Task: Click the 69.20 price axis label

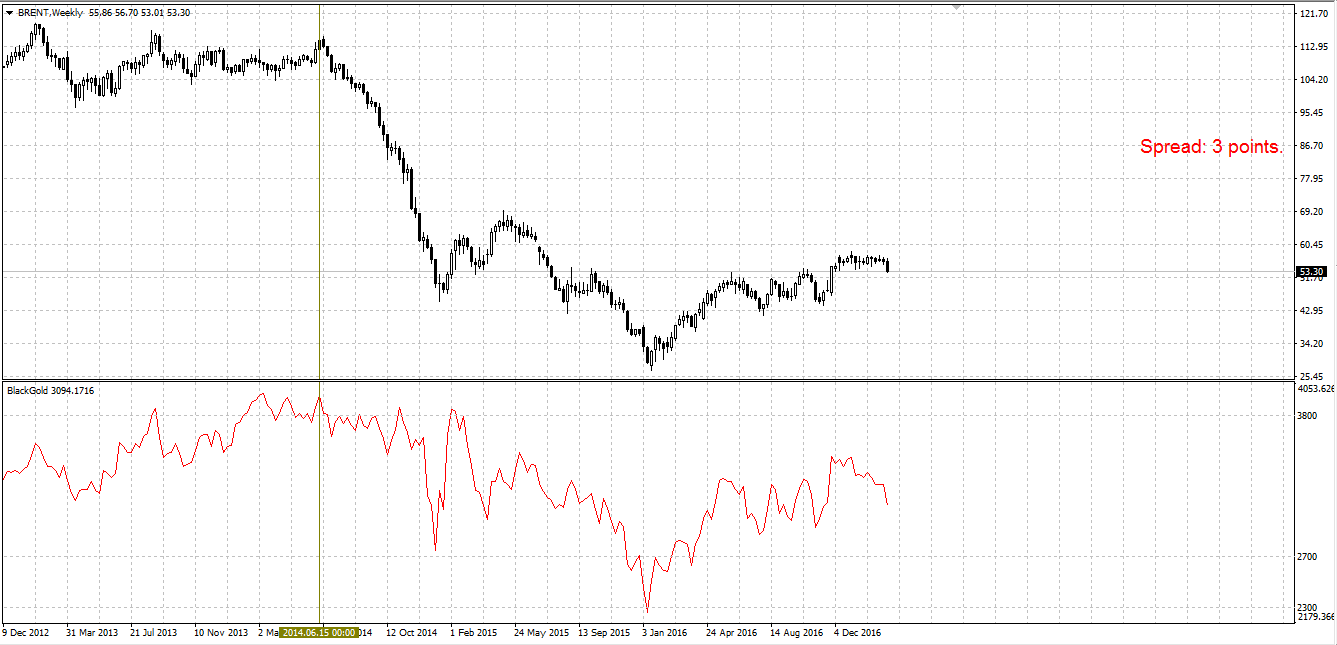Action: coord(1311,212)
